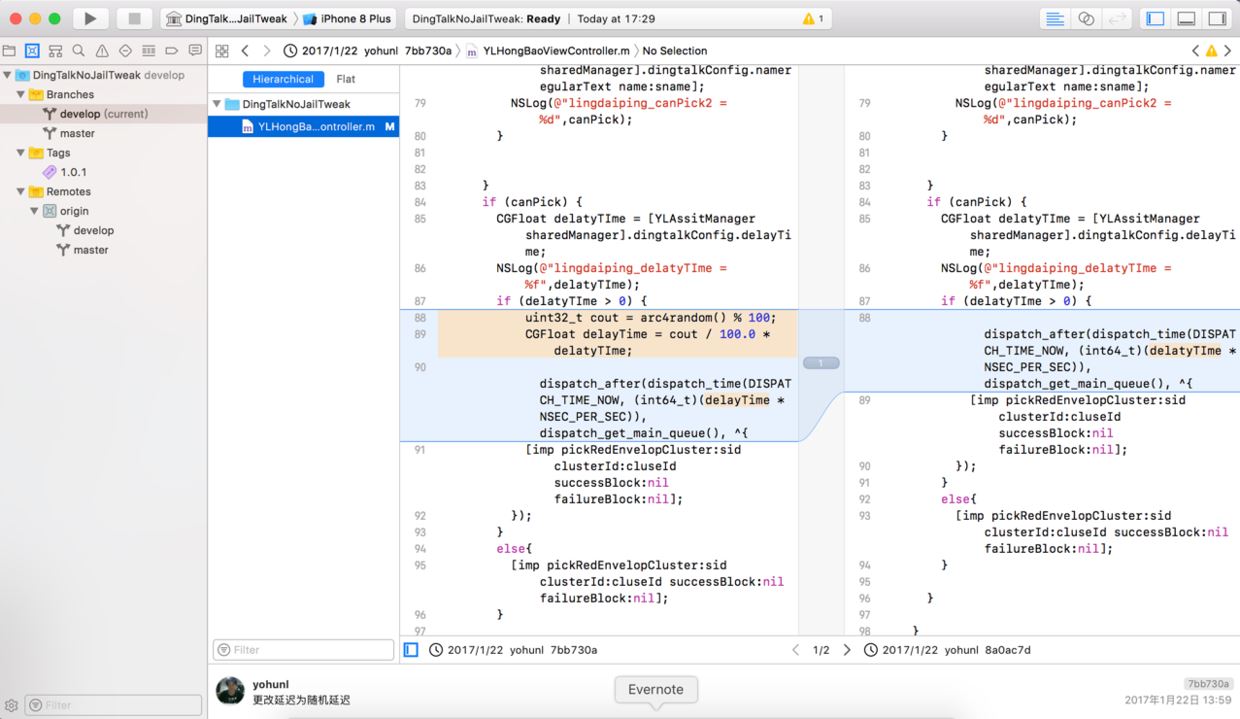Collapse the Tags group
Screen dimensions: 1240x719
pyautogui.click(x=21, y=153)
